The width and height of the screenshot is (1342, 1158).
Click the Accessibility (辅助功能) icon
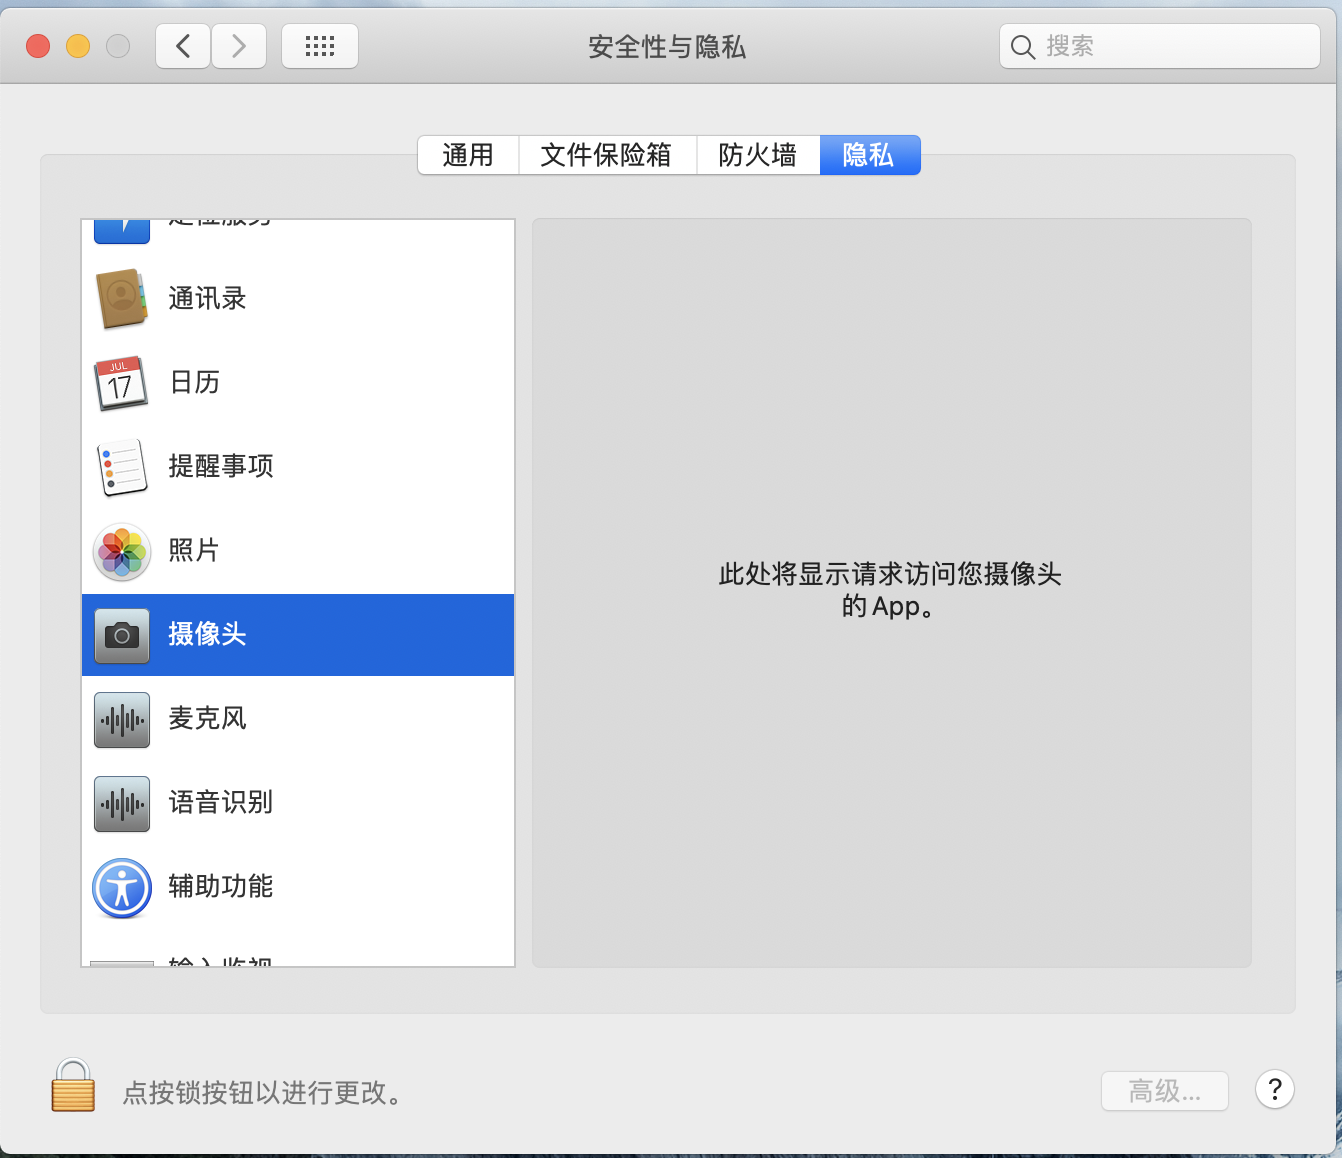(x=122, y=887)
